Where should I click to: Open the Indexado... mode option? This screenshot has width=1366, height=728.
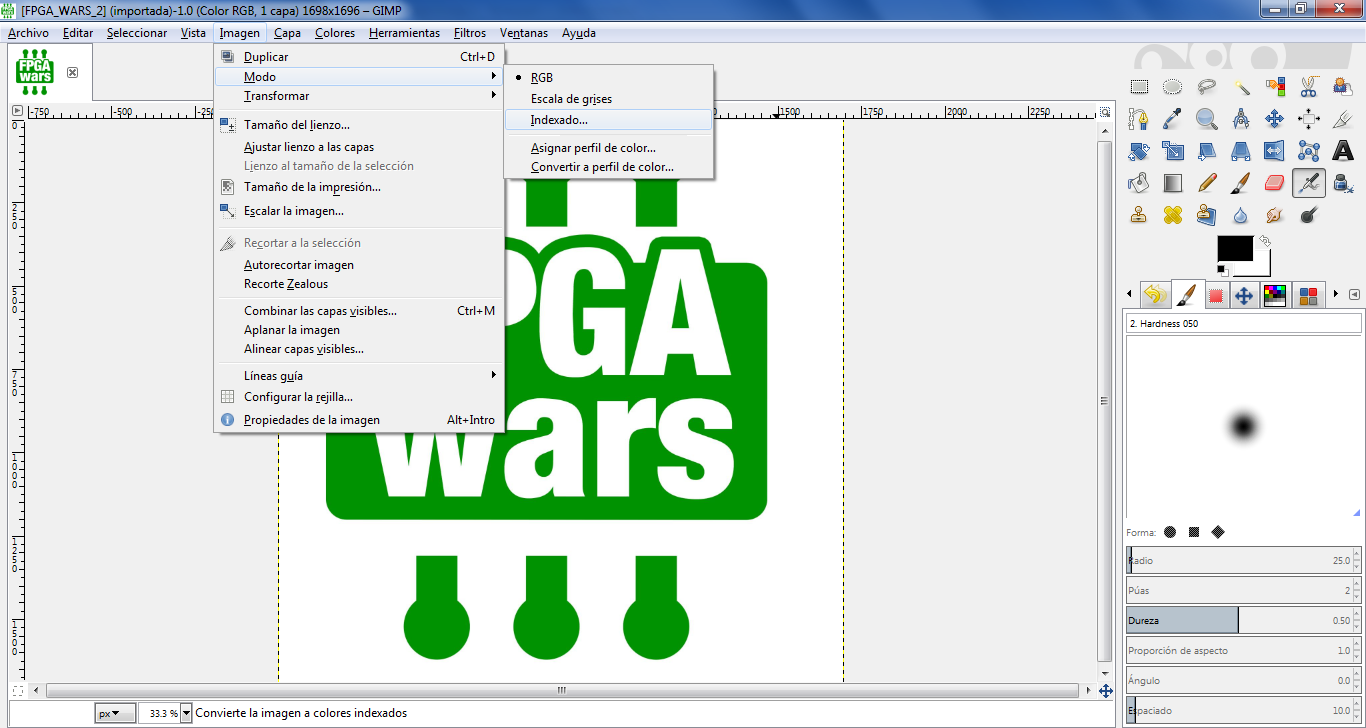click(608, 120)
